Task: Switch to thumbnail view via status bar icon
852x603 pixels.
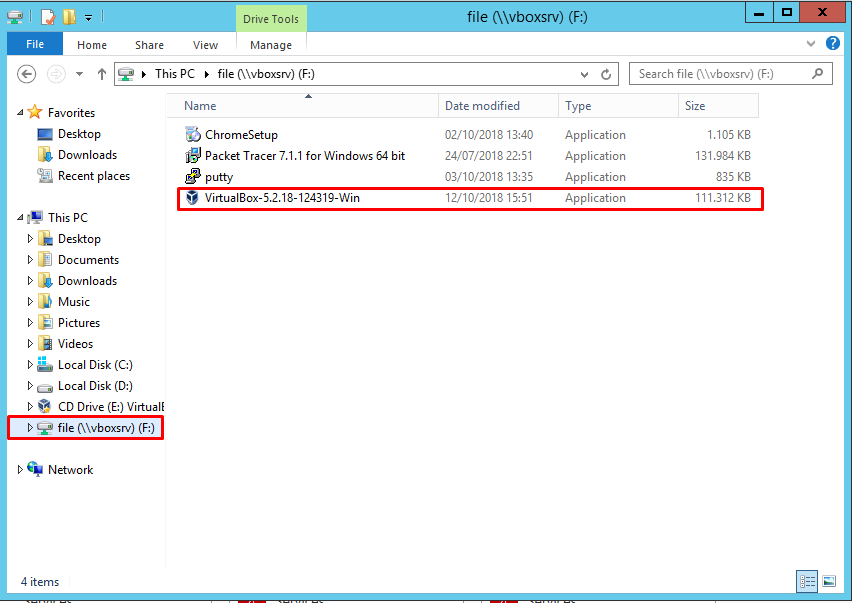Action: pyautogui.click(x=830, y=581)
